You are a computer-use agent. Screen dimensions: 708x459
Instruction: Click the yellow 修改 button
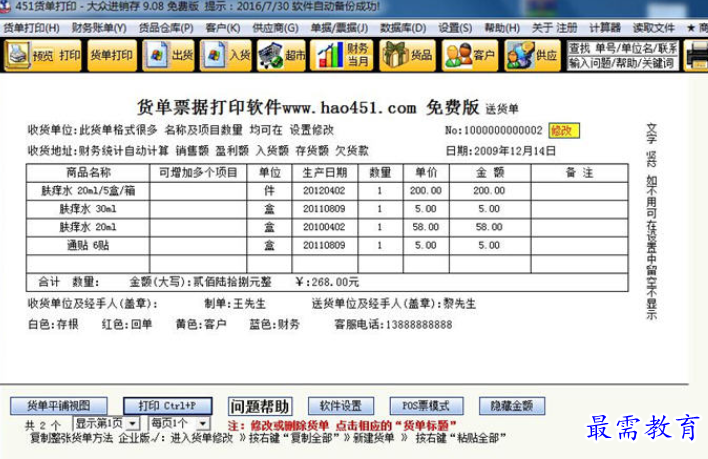564,131
